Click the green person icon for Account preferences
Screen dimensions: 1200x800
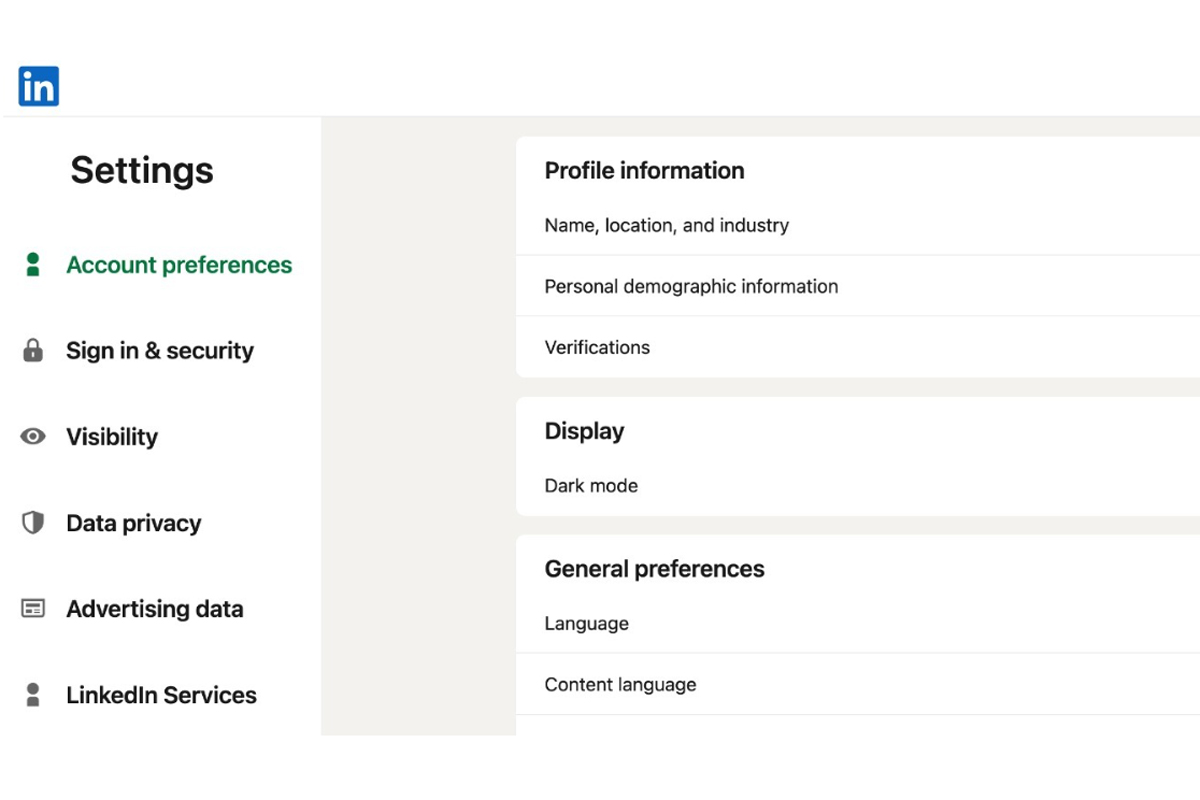click(x=33, y=265)
